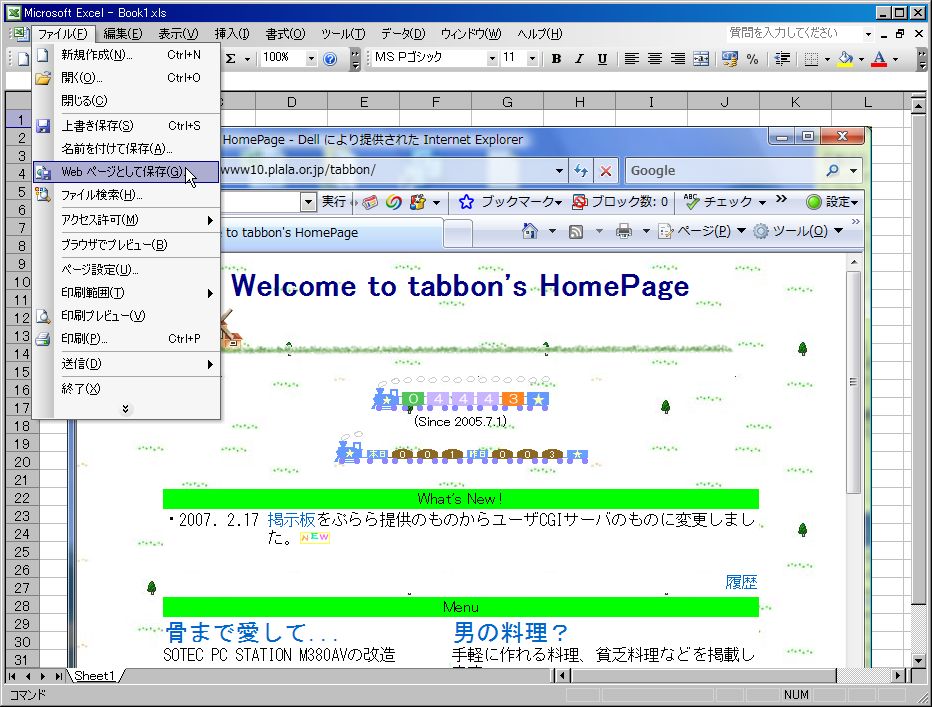Click the red X stop icon in Internet Explorer

click(x=606, y=171)
